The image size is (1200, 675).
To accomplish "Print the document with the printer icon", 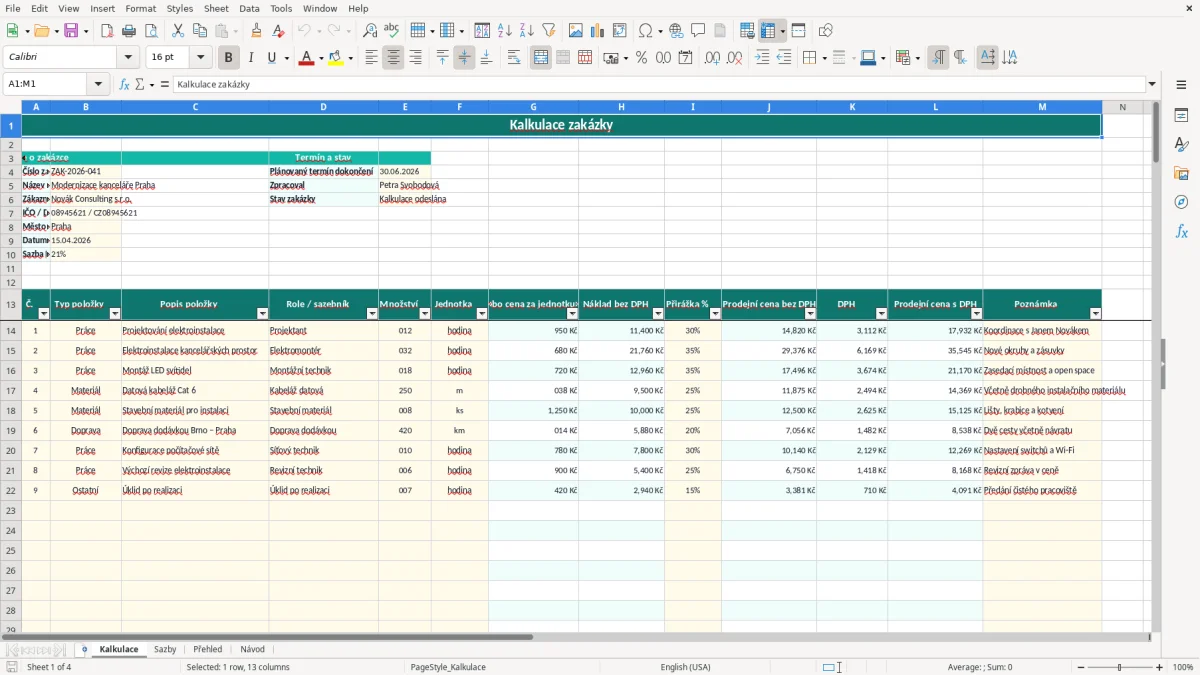I will click(129, 31).
